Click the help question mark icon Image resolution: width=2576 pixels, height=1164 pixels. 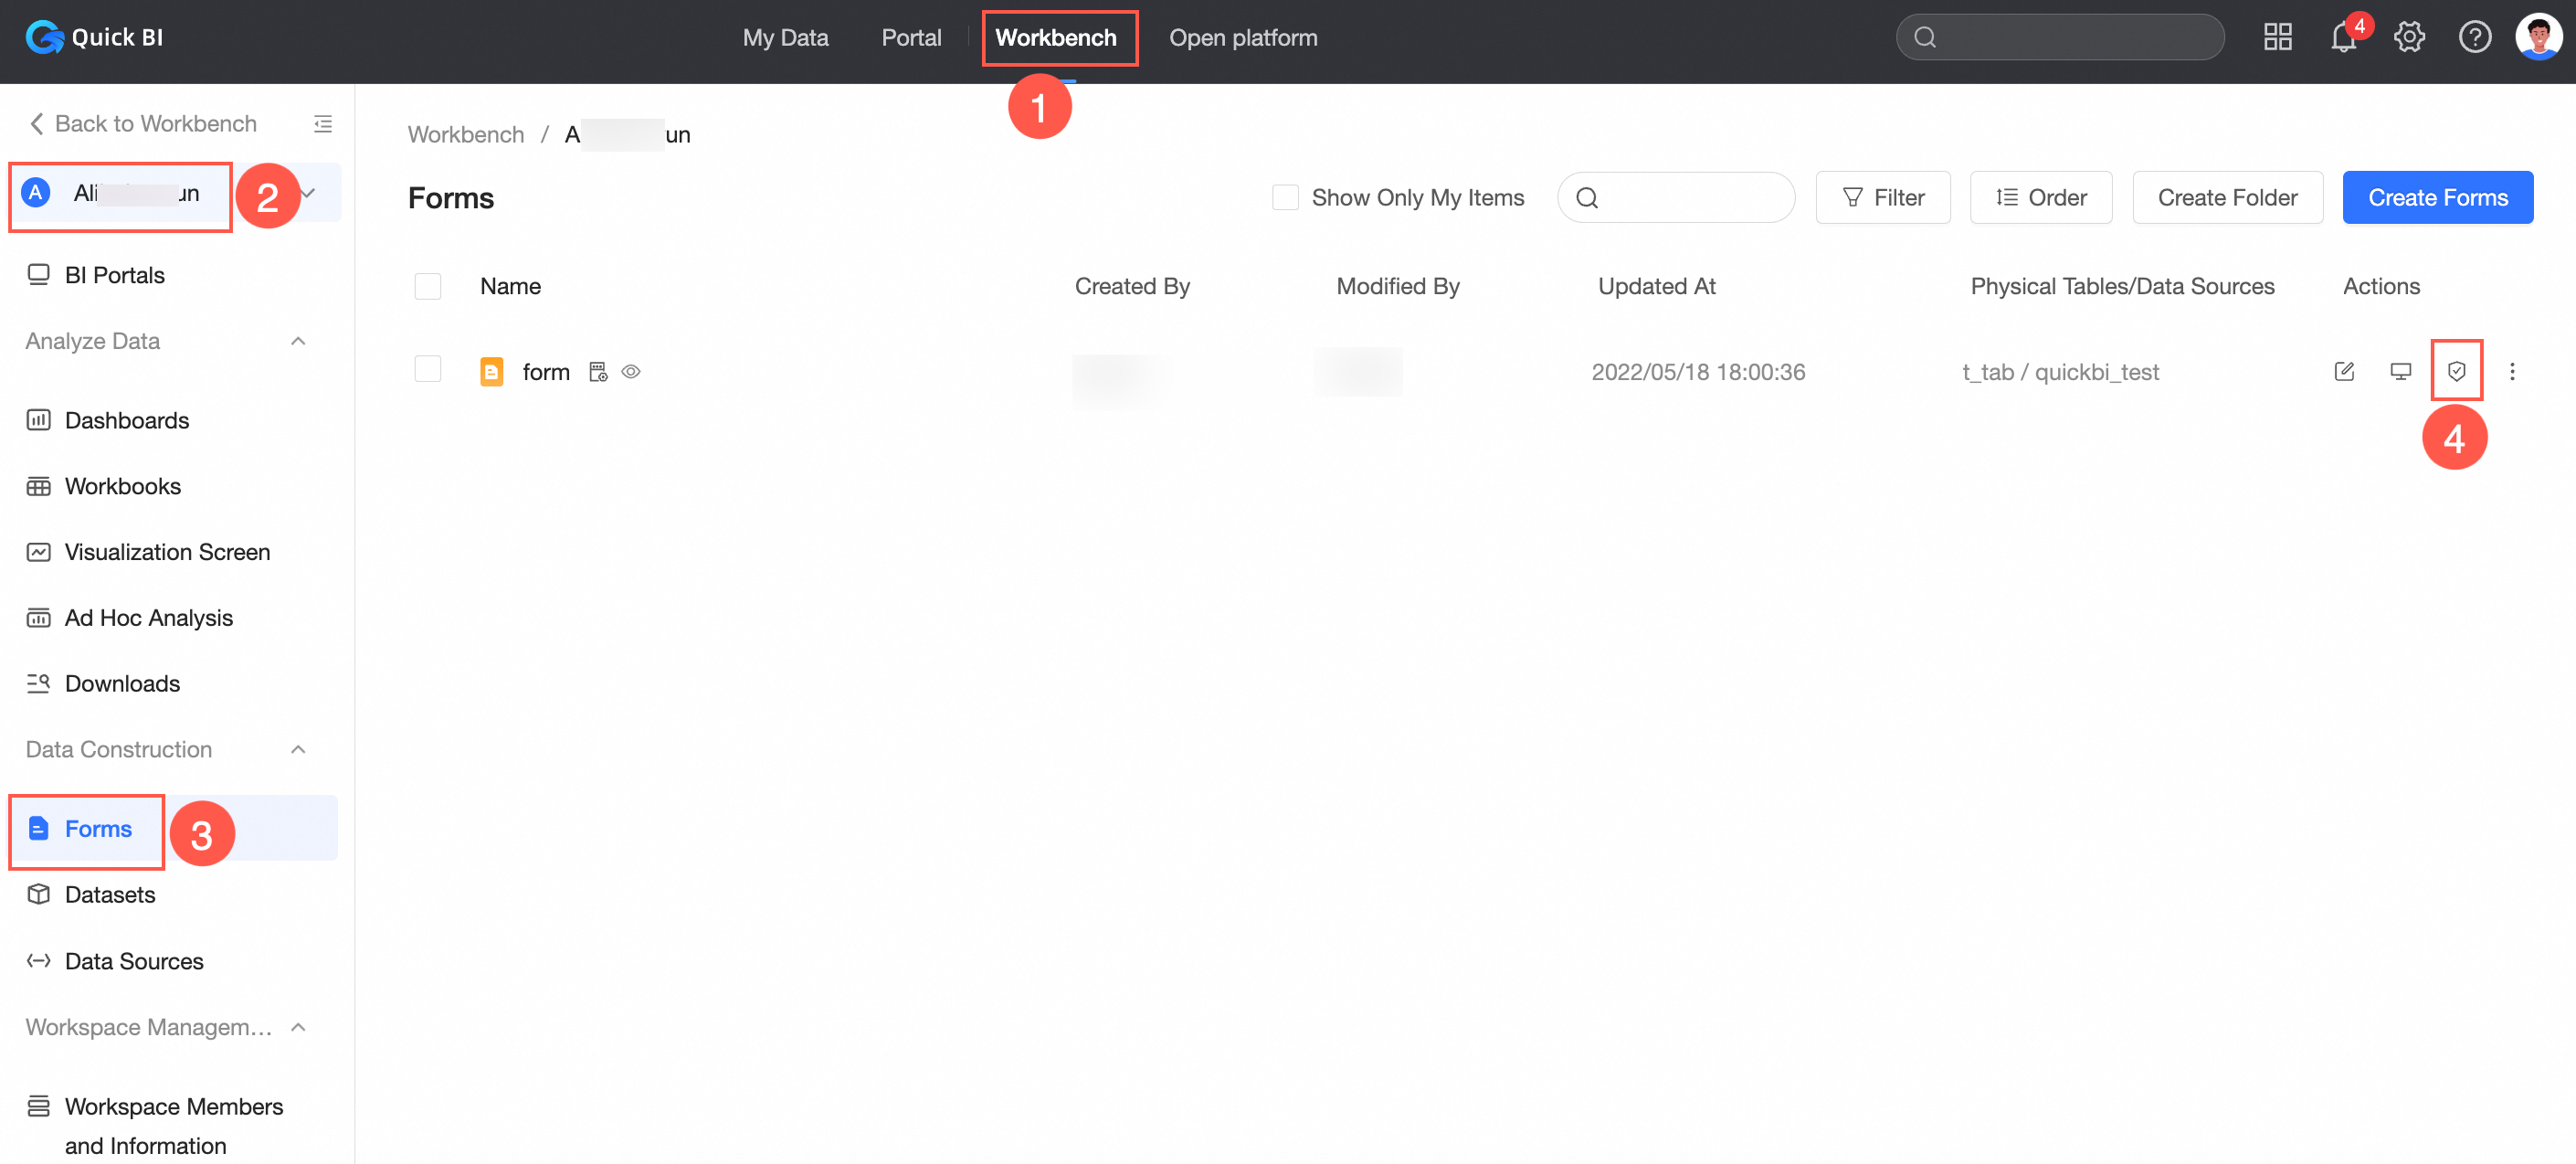point(2473,38)
